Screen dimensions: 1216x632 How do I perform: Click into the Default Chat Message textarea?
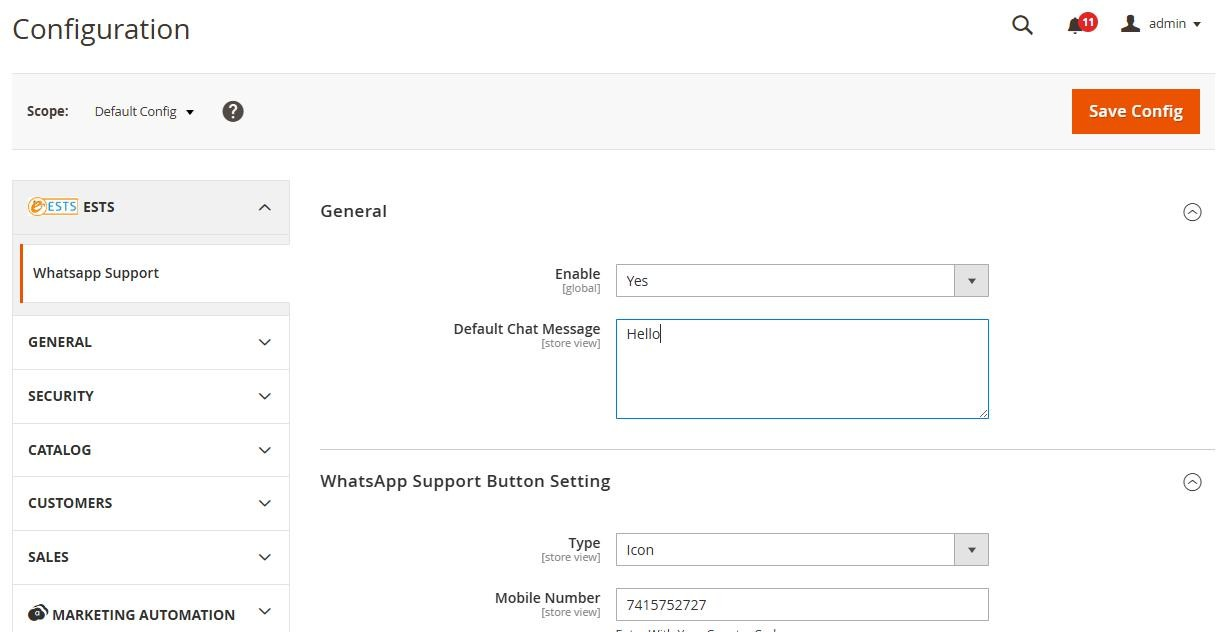[x=802, y=369]
